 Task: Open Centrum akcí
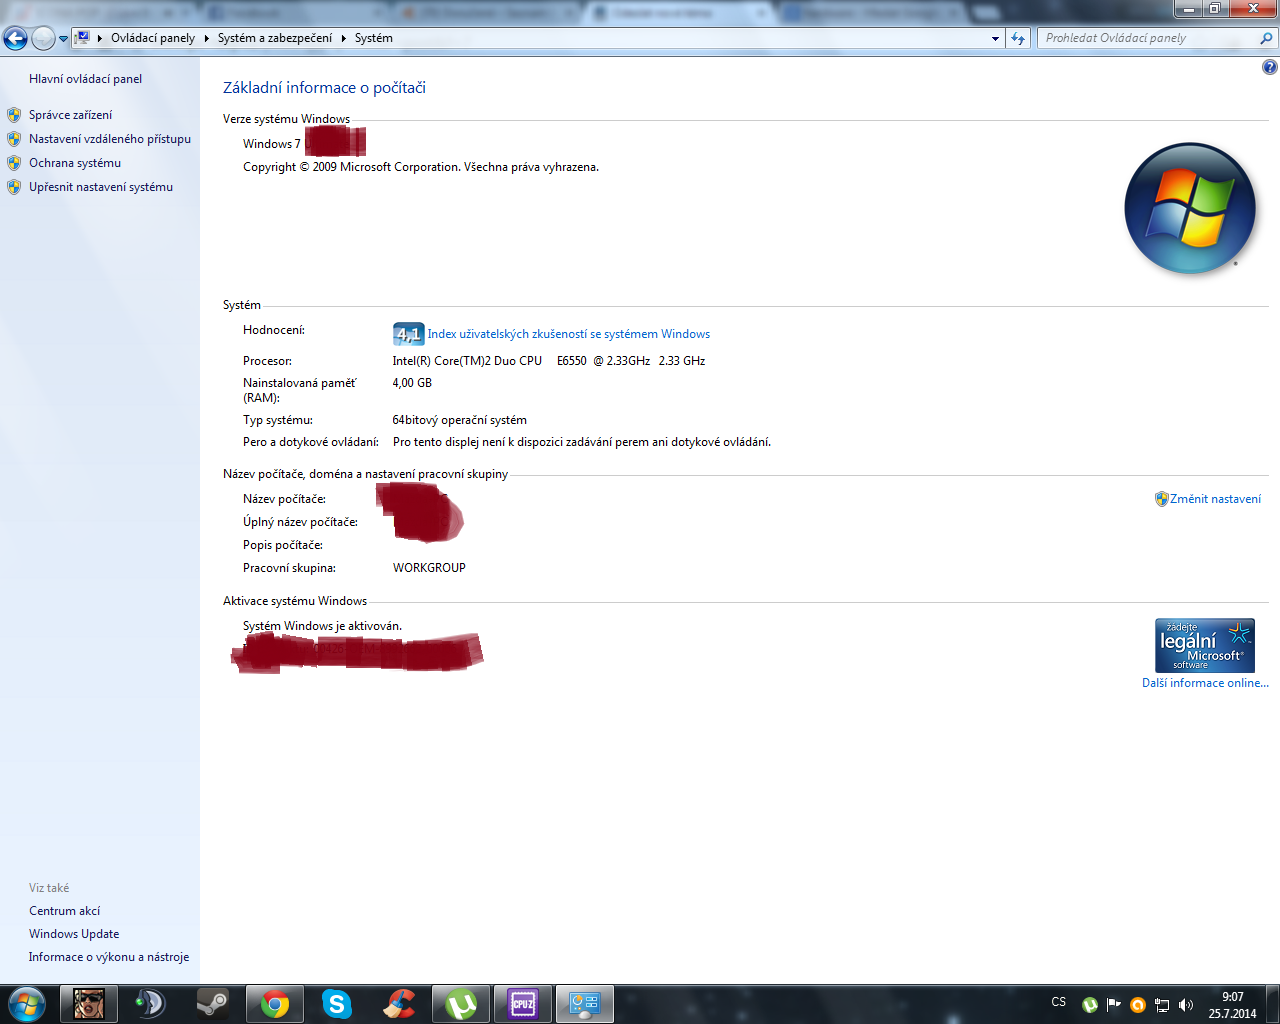[64, 911]
